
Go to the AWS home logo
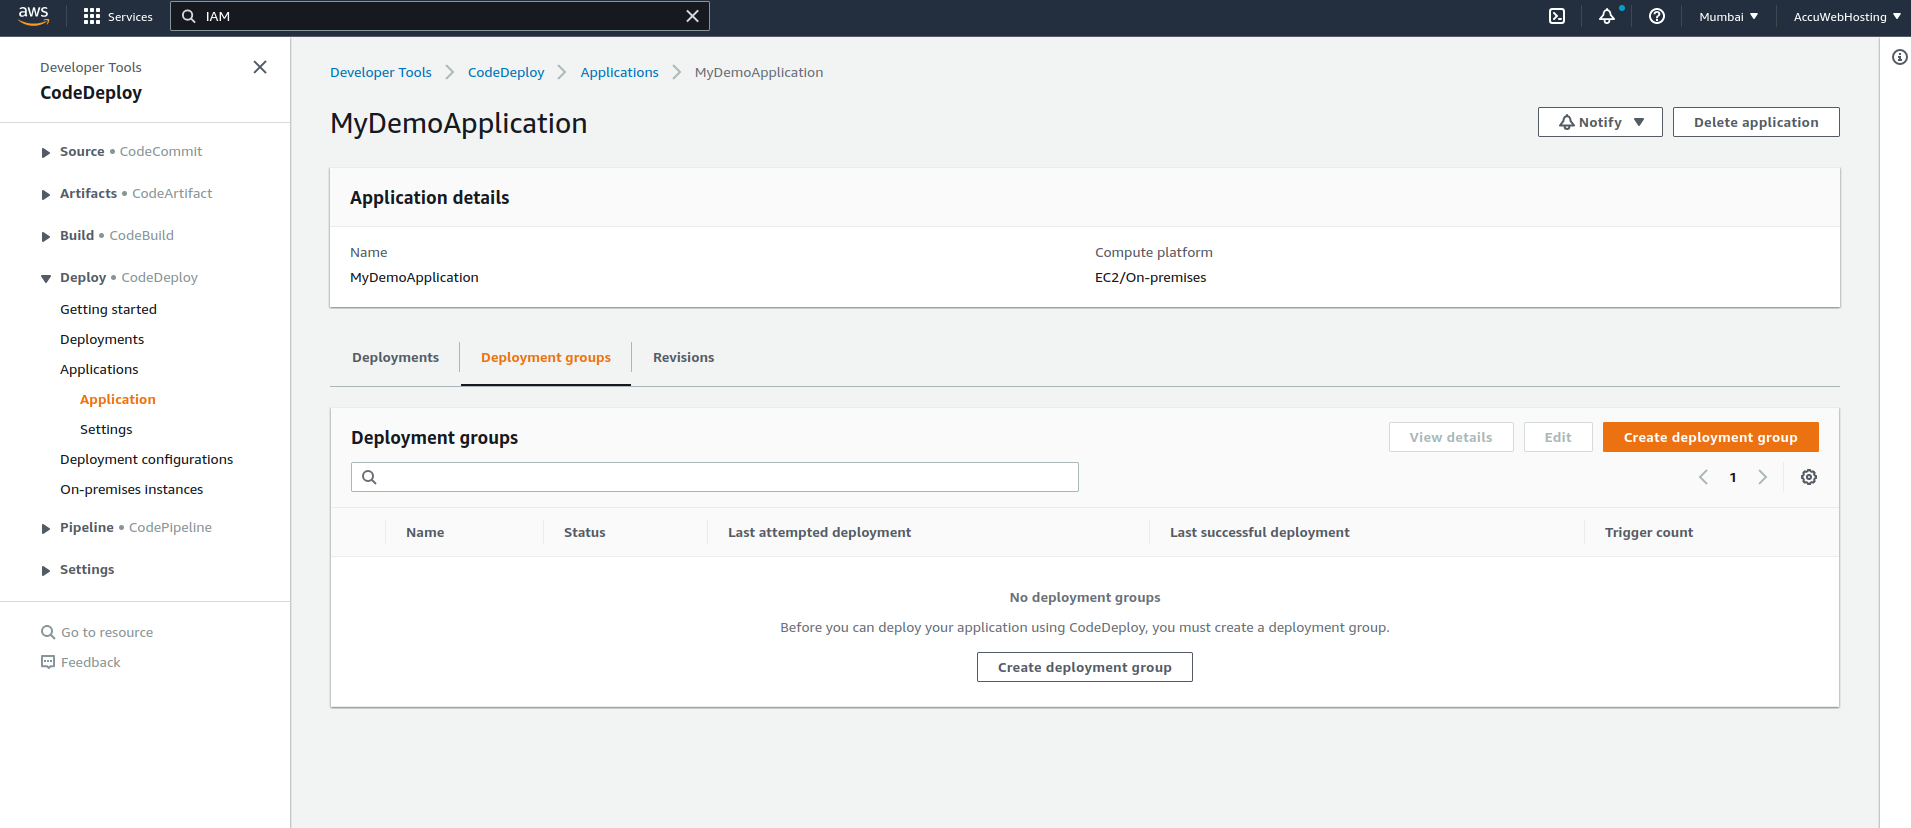point(33,16)
